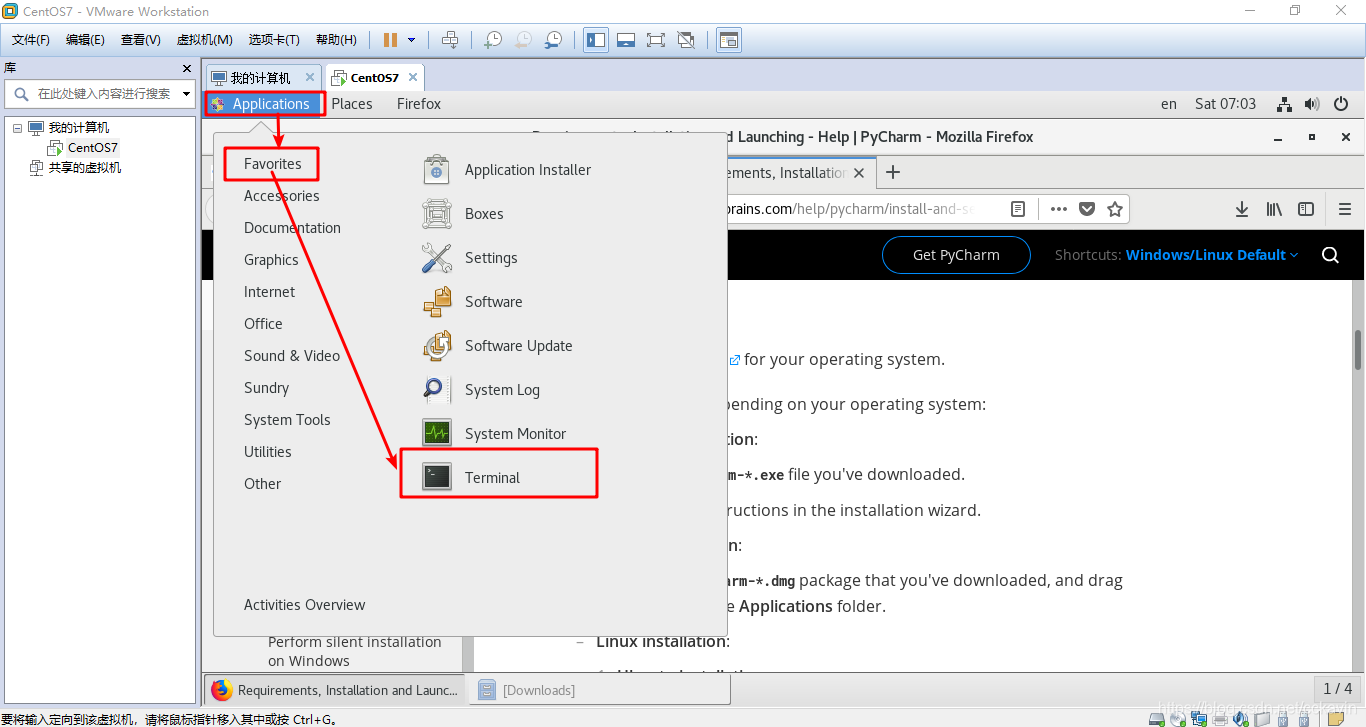This screenshot has width=1366, height=727.
Task: Bookmark this page with the star icon
Action: [x=1115, y=209]
